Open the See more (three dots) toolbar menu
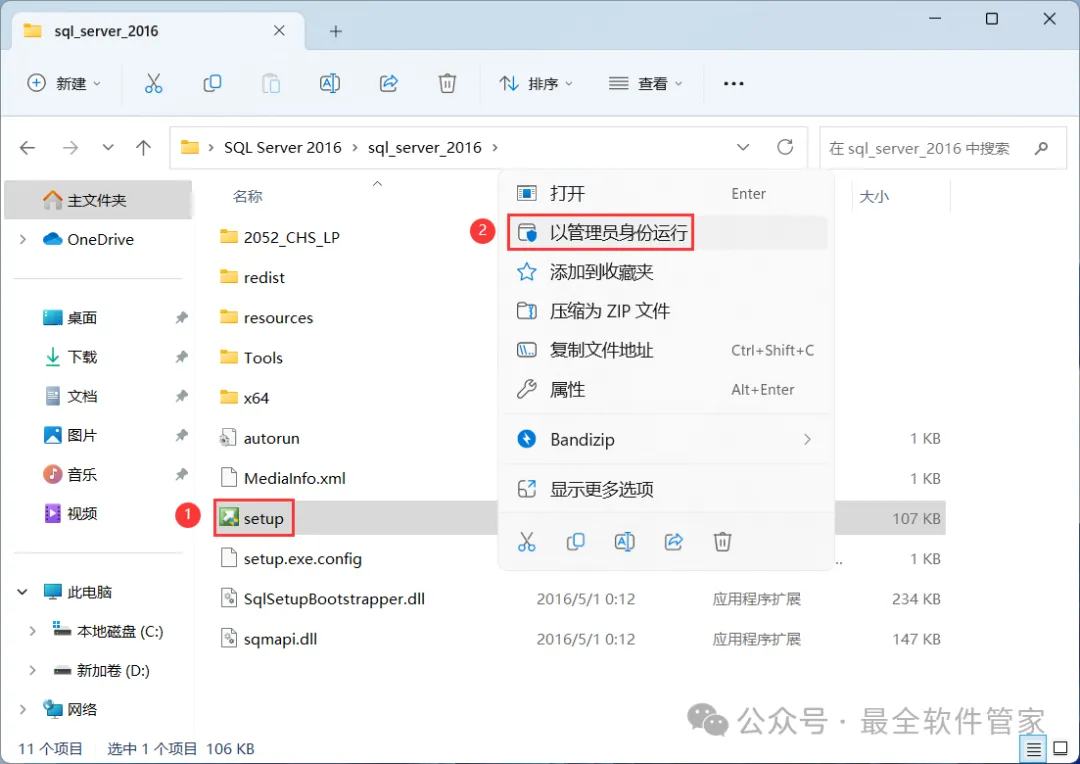The image size is (1080, 764). 734,83
